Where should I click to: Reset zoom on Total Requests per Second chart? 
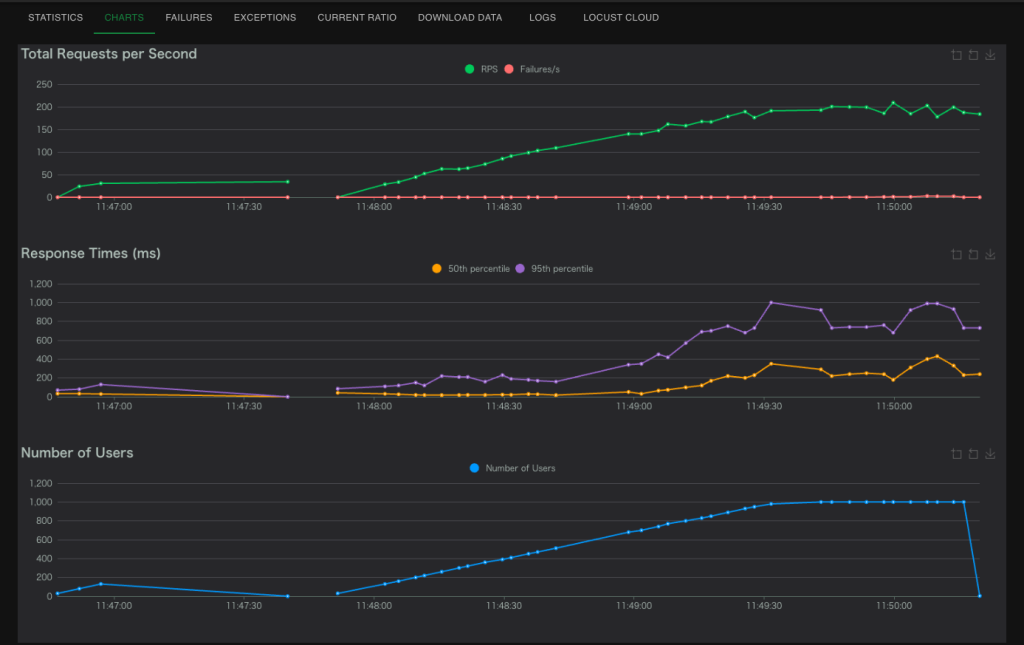click(x=973, y=55)
